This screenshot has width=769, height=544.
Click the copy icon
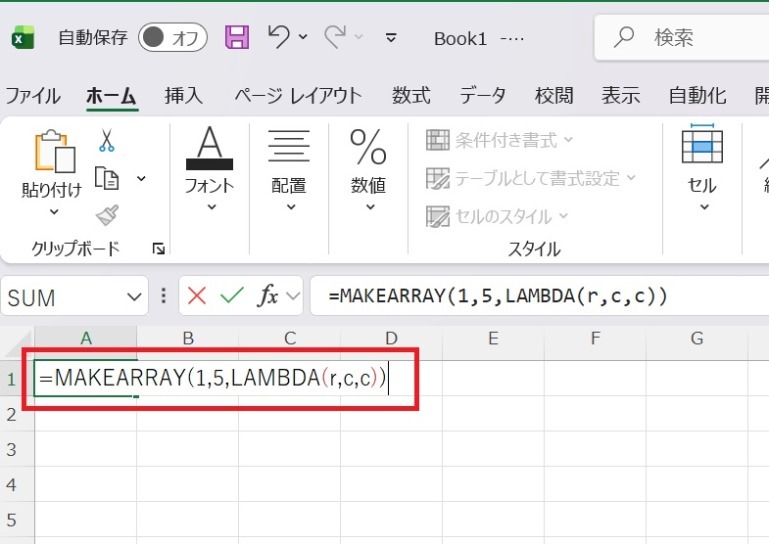[106, 178]
